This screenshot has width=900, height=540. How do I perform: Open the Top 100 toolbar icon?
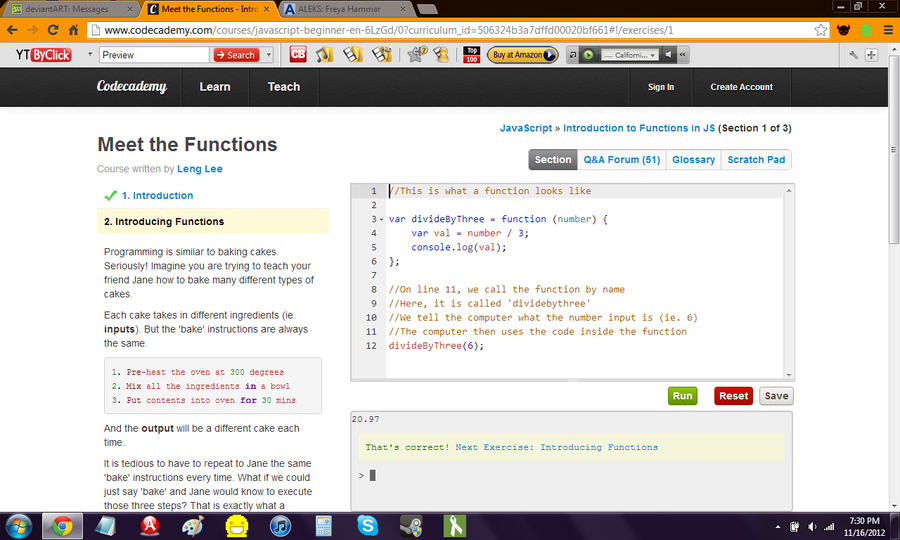472,55
